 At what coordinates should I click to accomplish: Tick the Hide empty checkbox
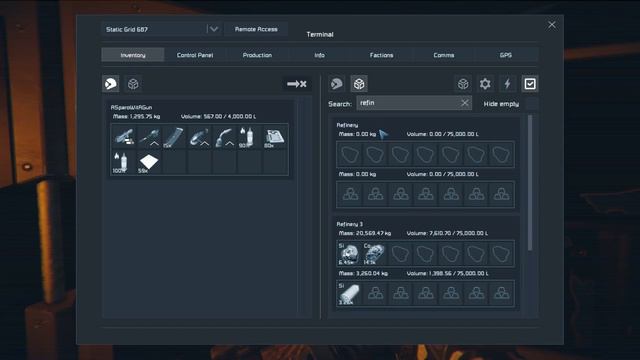(x=531, y=104)
